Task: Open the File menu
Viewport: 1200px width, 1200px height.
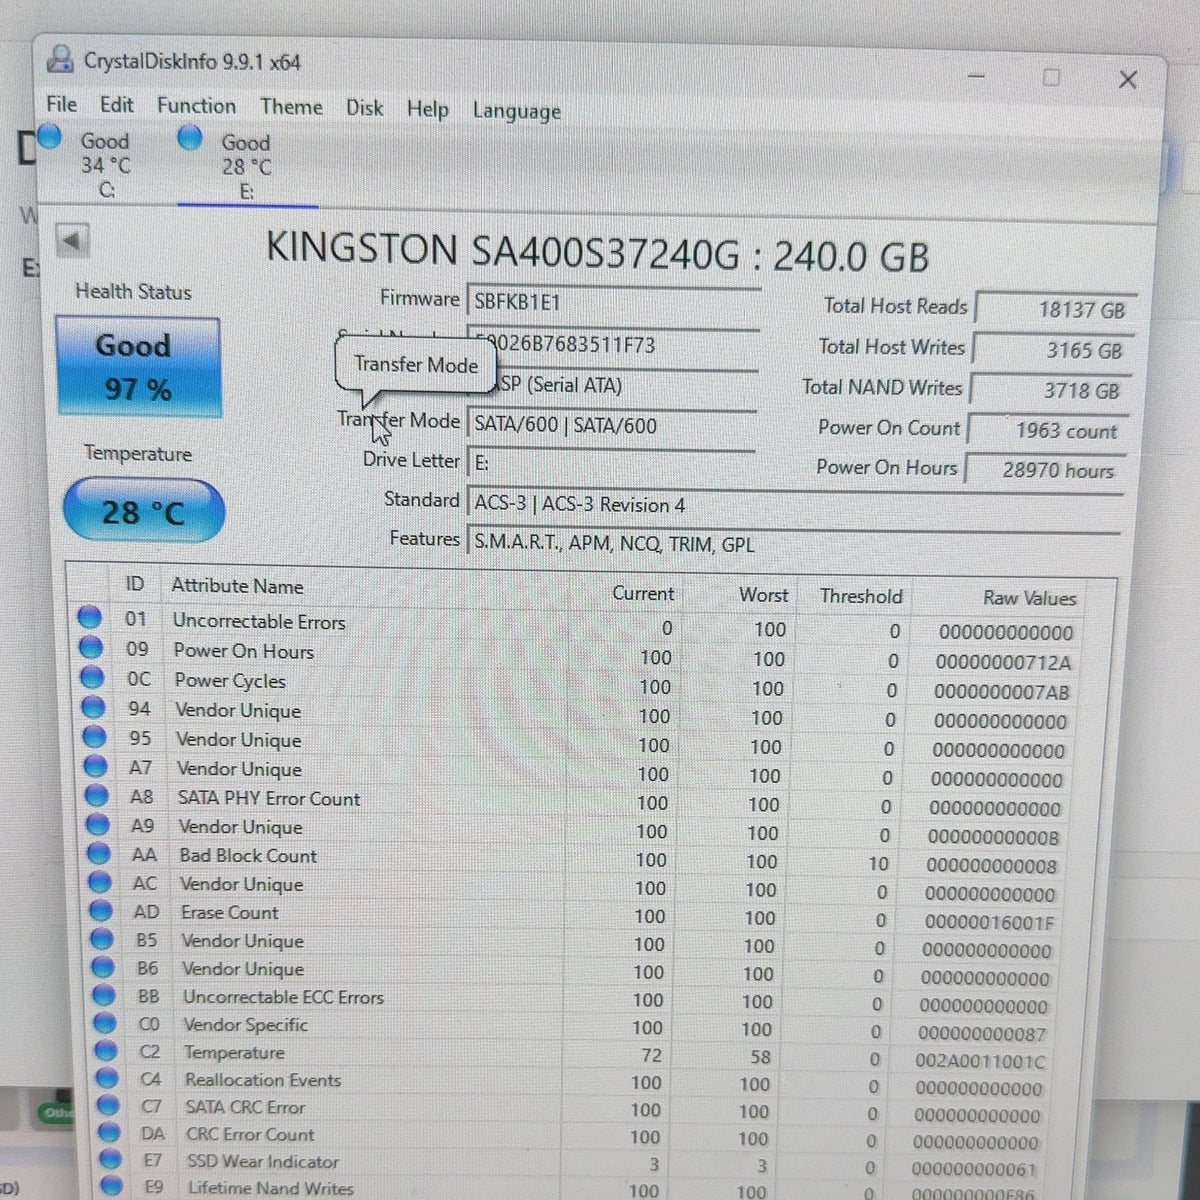Action: click(x=61, y=104)
